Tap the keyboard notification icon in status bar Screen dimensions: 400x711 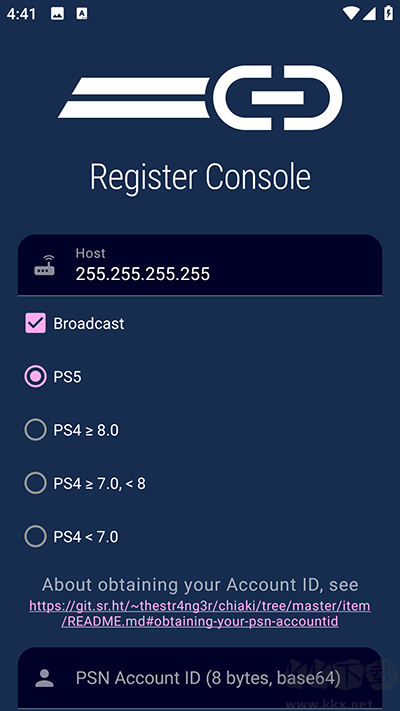[x=82, y=14]
